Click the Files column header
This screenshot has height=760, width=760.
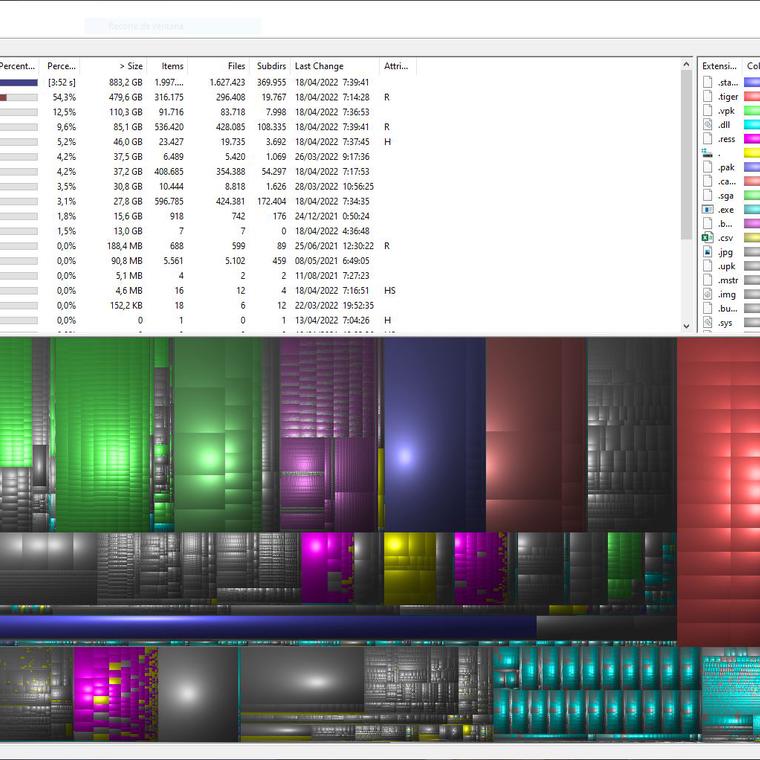coord(235,66)
